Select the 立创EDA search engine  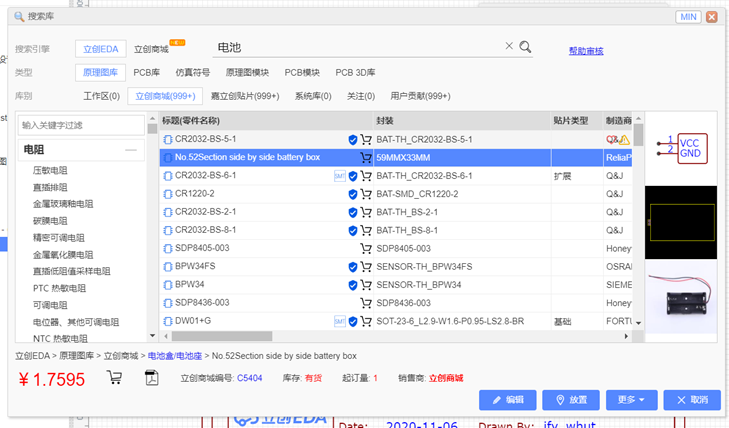(100, 49)
